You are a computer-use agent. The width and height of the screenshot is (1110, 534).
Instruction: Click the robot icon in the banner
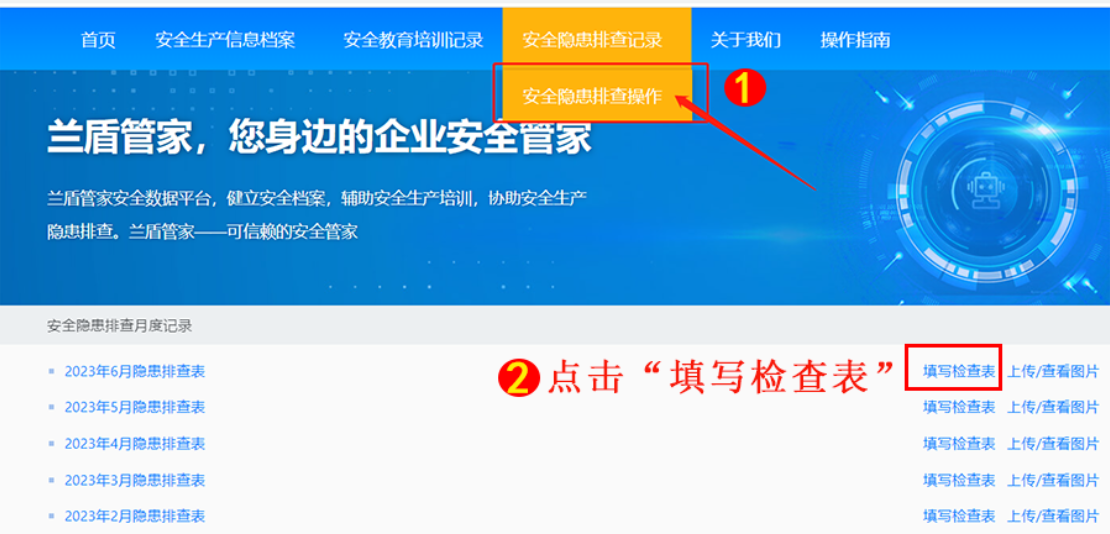pos(986,191)
